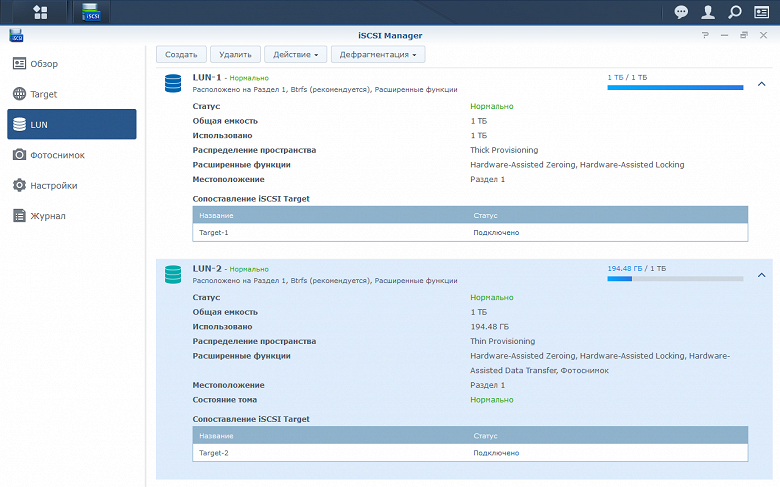Collapse the LUN-1 details chevron

point(761,84)
